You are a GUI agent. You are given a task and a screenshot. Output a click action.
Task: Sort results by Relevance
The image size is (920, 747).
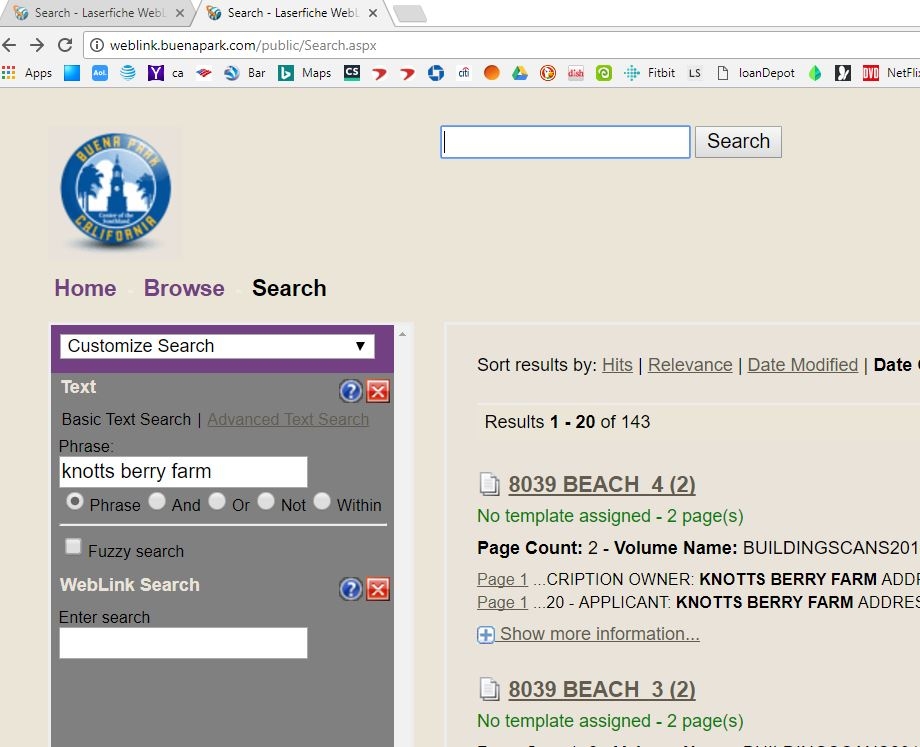(690, 365)
